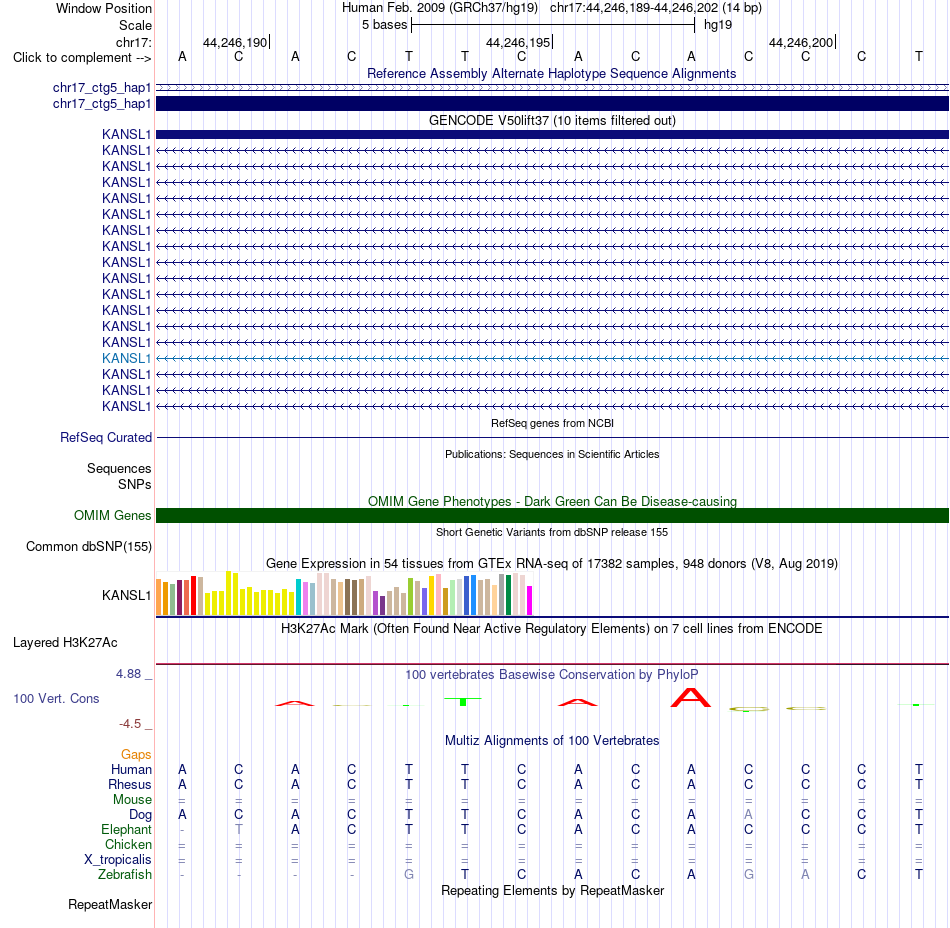
Task: Click the '100 Vert. Cons' track label
Action: 56,698
